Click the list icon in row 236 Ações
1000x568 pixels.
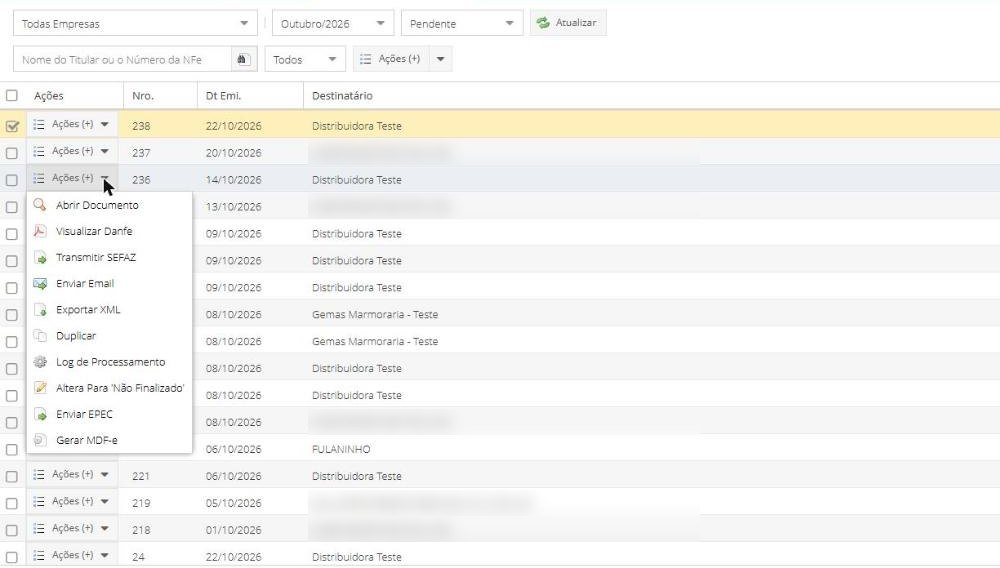39,178
